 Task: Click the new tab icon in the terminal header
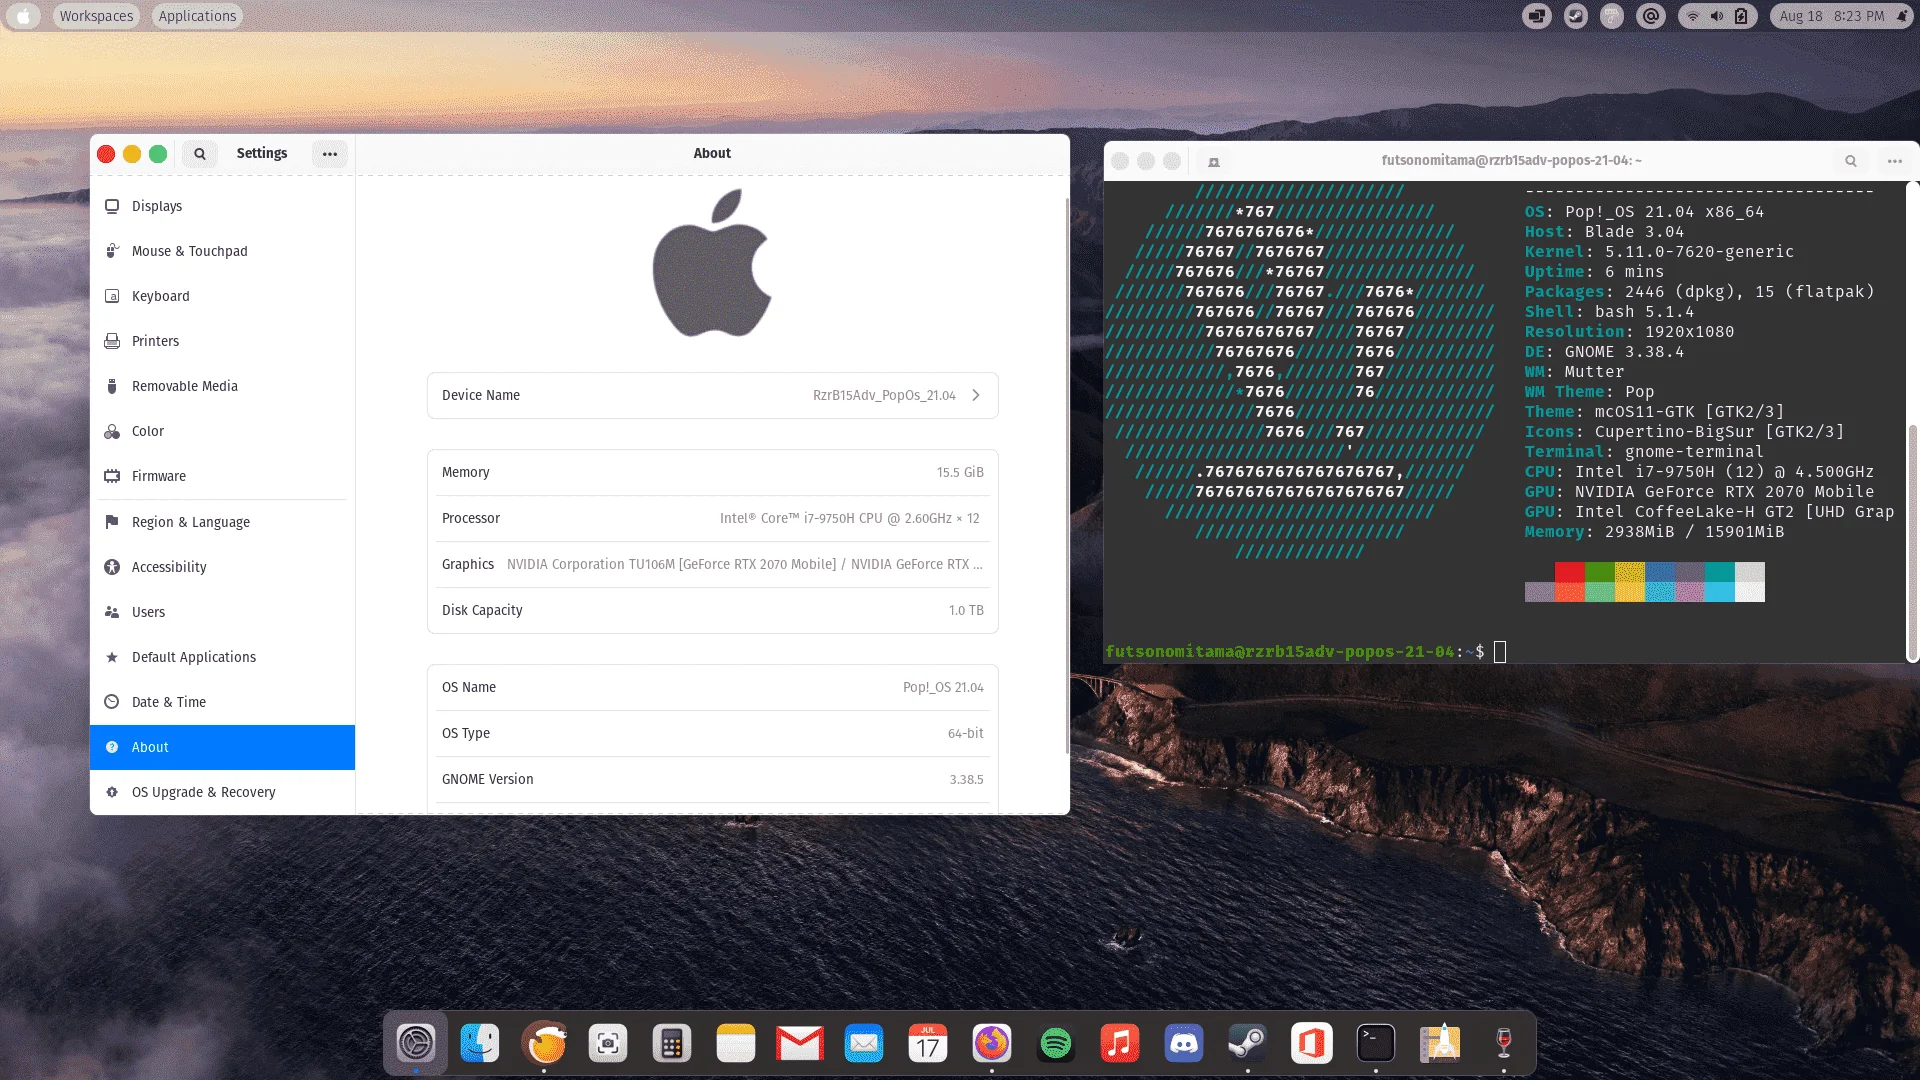coord(1214,161)
